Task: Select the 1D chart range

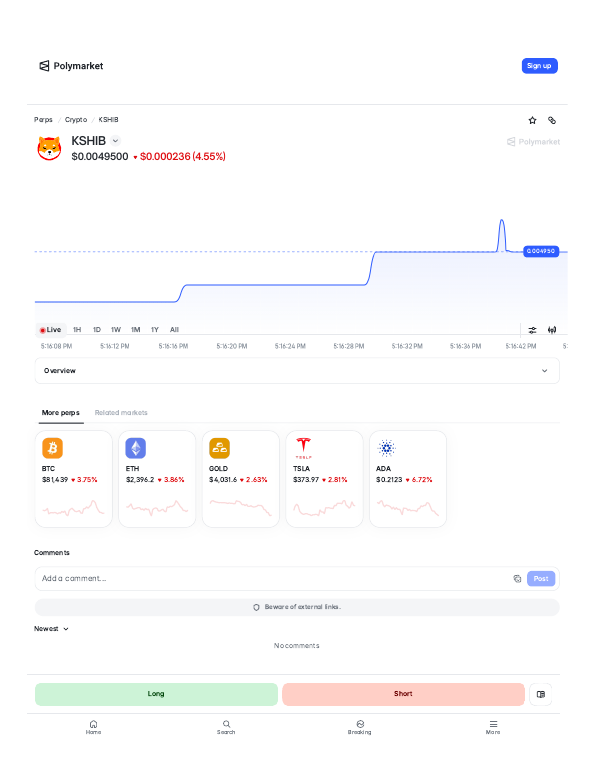Action: [97, 330]
